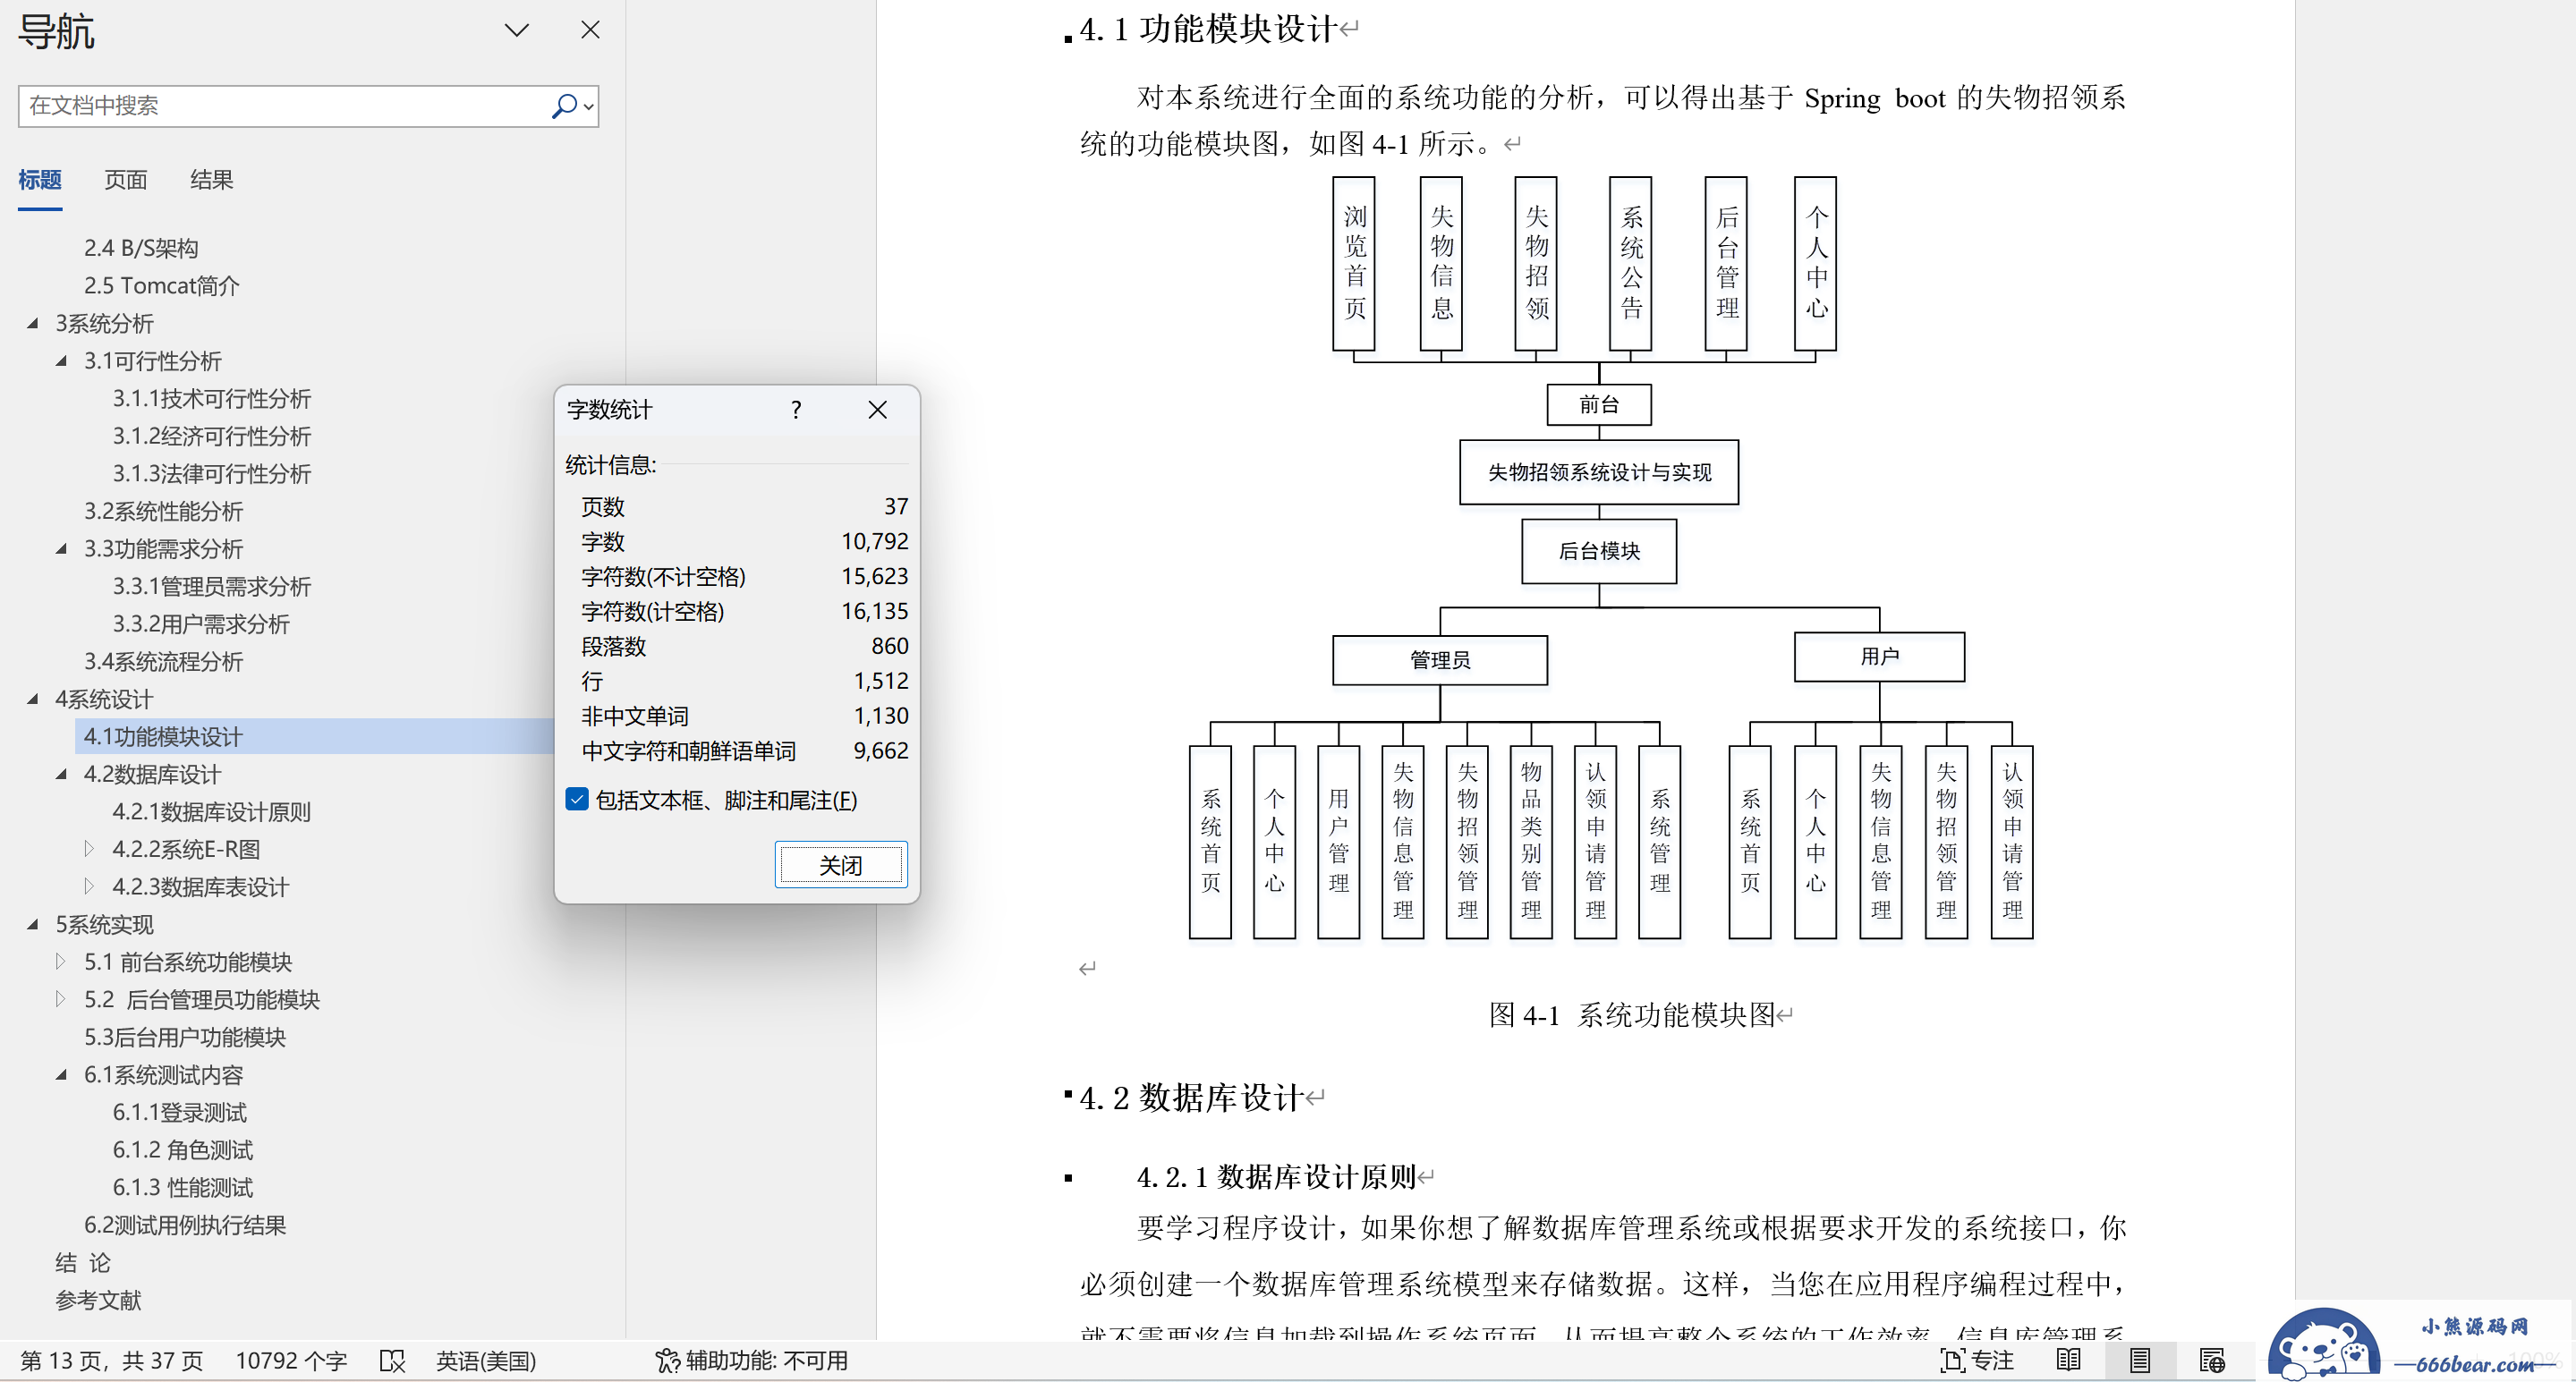
Task: Go to heading 2.5 Tomcat简介
Action: 162,286
